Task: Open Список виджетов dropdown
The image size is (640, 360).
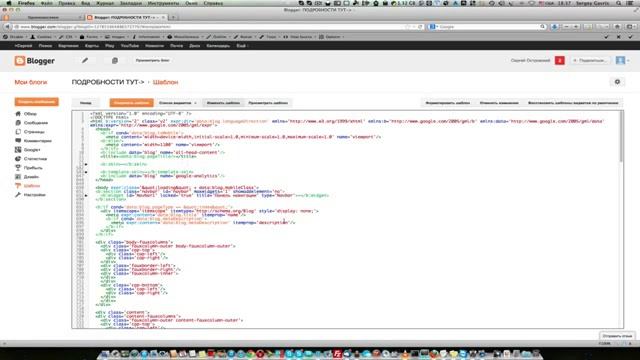Action: (178, 103)
